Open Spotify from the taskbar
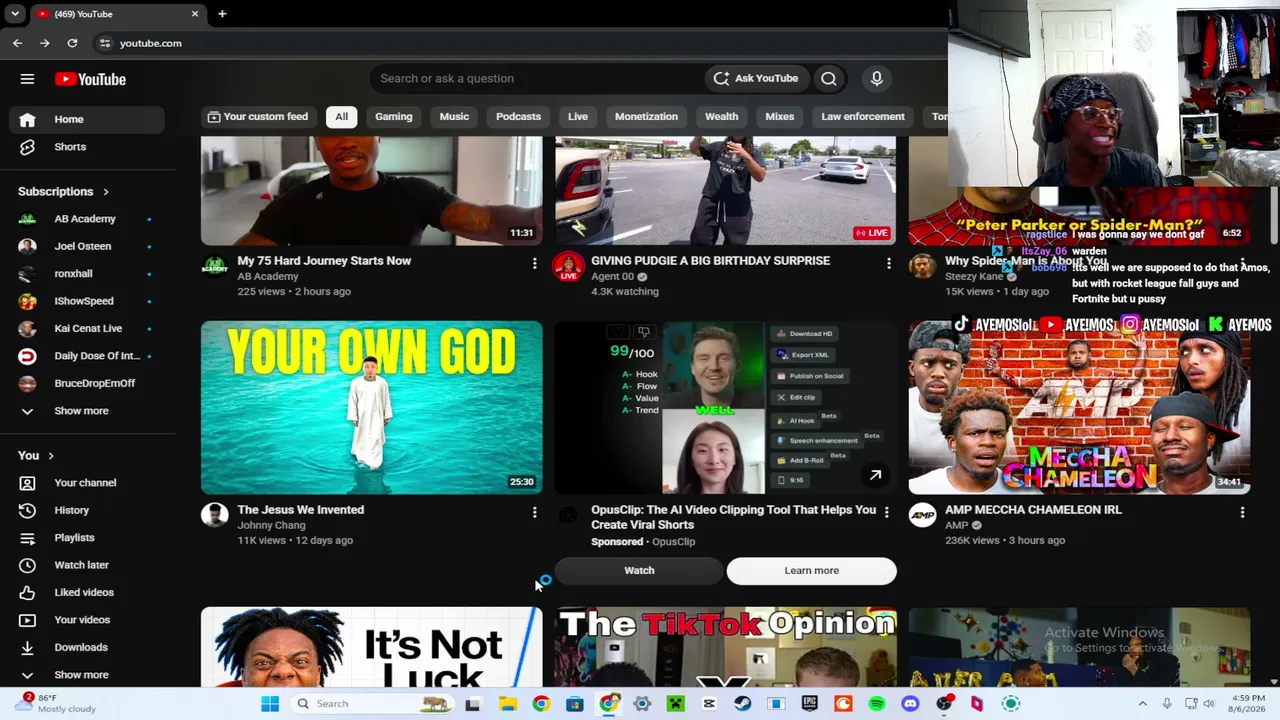Screen dimensions: 1280x720 click(x=877, y=704)
